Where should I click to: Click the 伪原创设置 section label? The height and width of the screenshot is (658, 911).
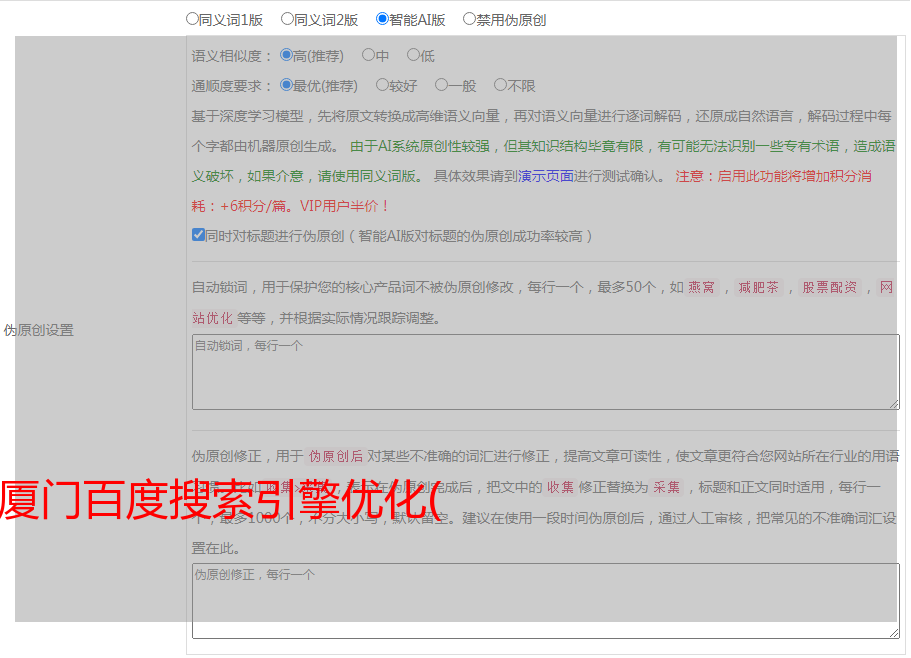click(38, 330)
